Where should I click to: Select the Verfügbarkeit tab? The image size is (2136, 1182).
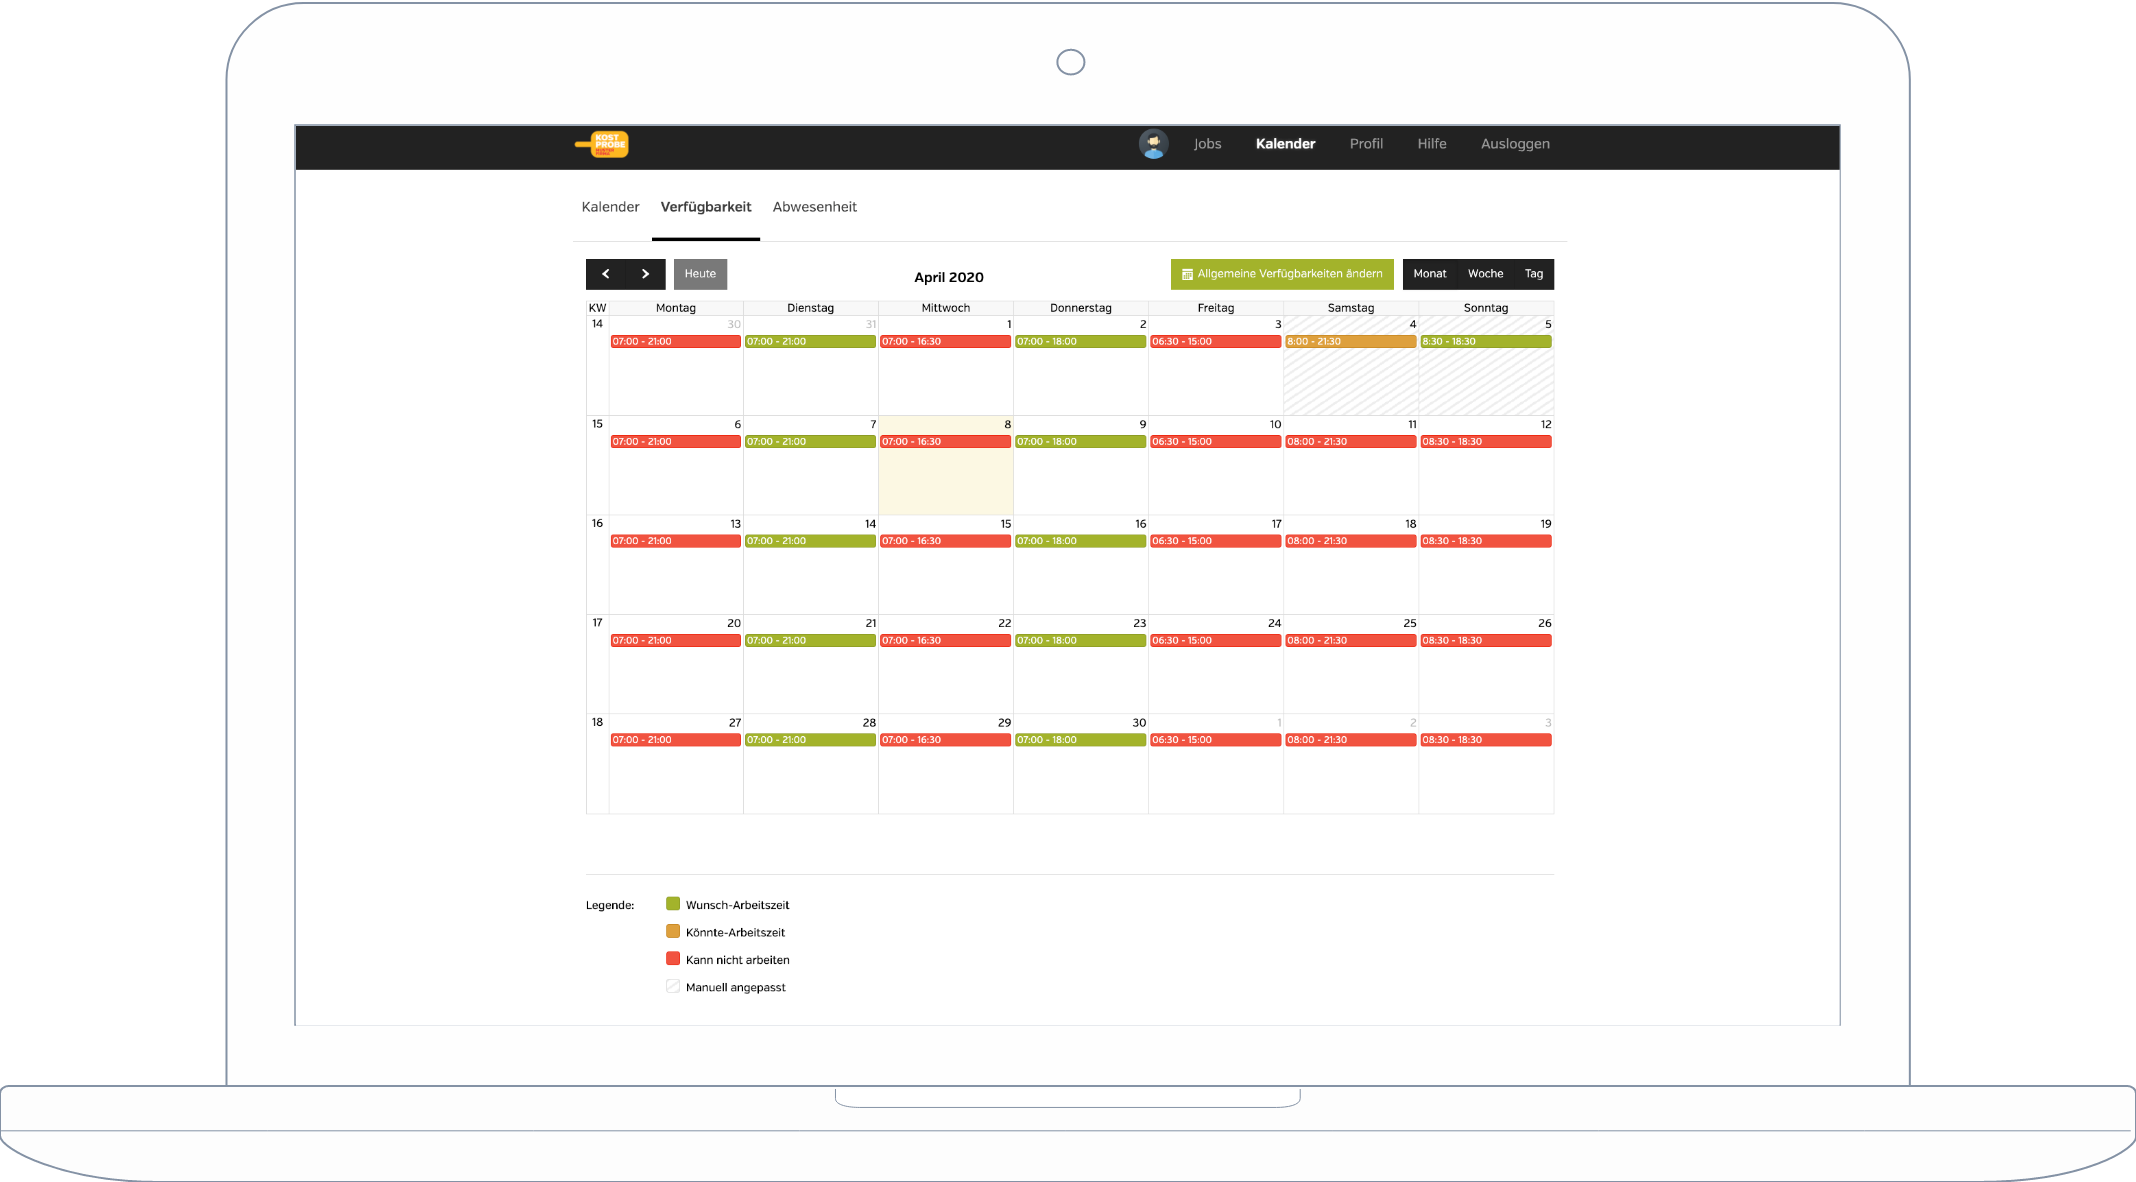[706, 207]
